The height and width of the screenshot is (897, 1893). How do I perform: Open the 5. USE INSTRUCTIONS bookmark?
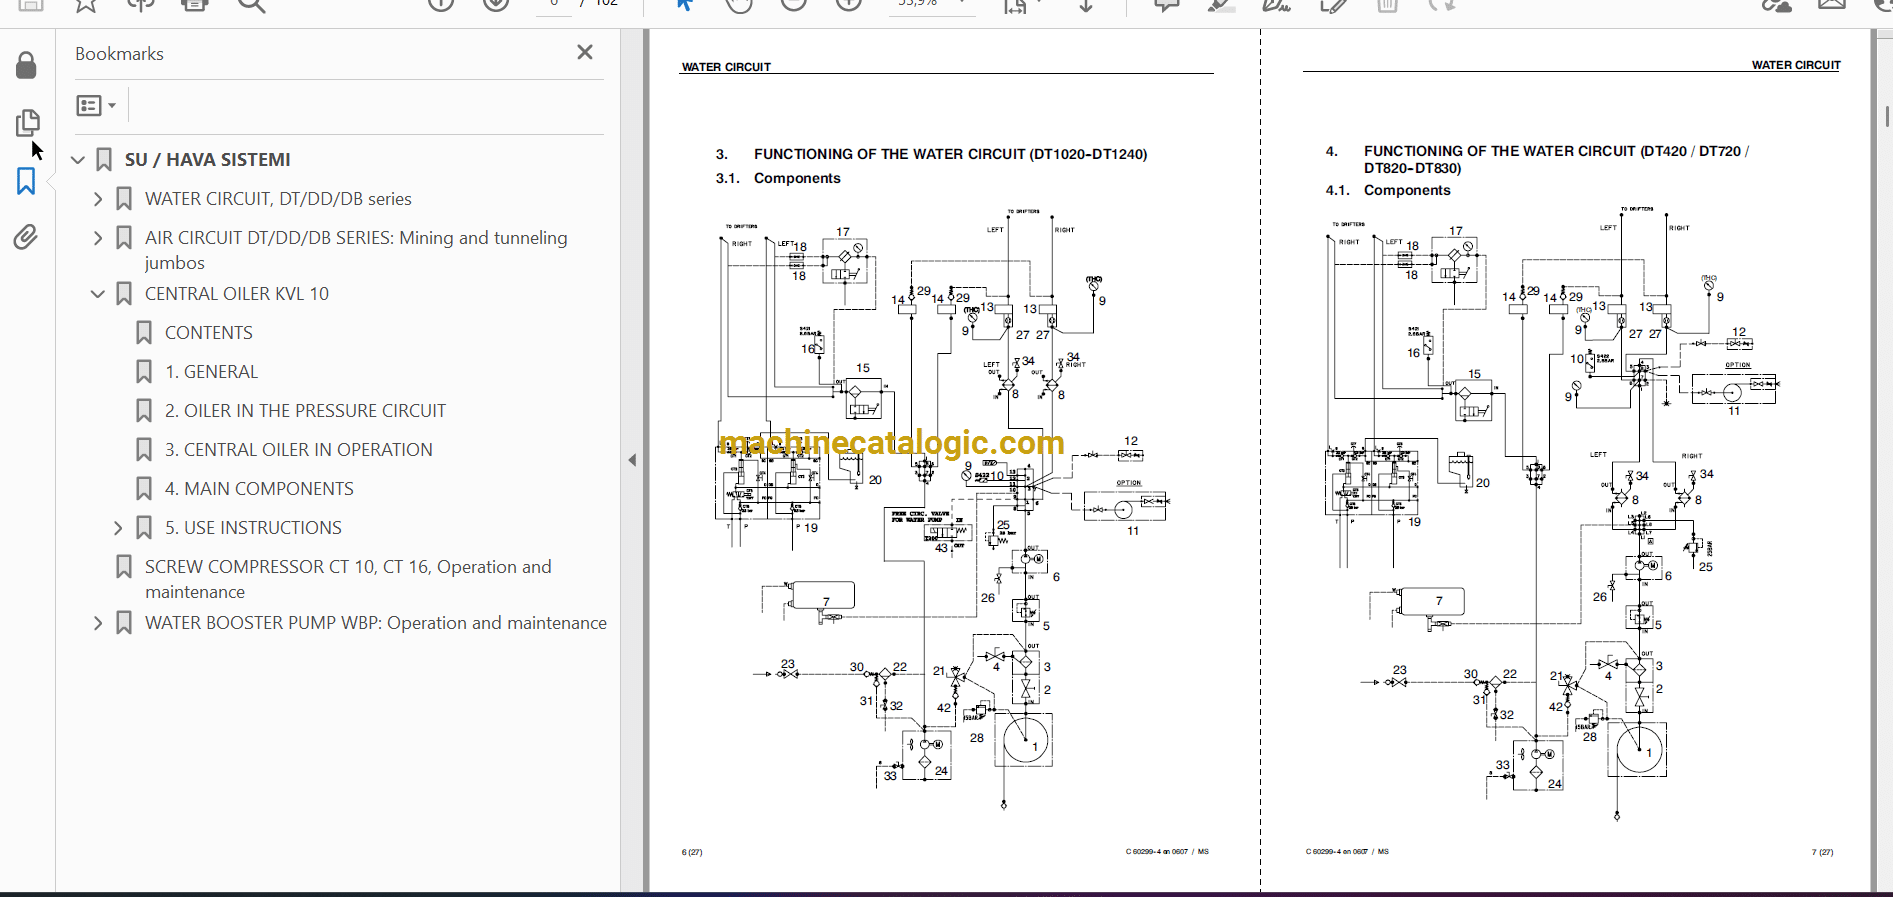253,528
